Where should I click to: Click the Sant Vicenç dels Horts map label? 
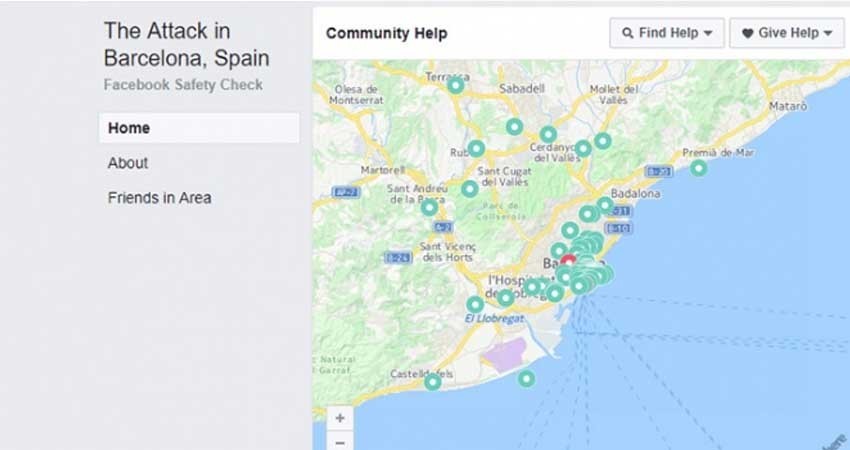(447, 252)
